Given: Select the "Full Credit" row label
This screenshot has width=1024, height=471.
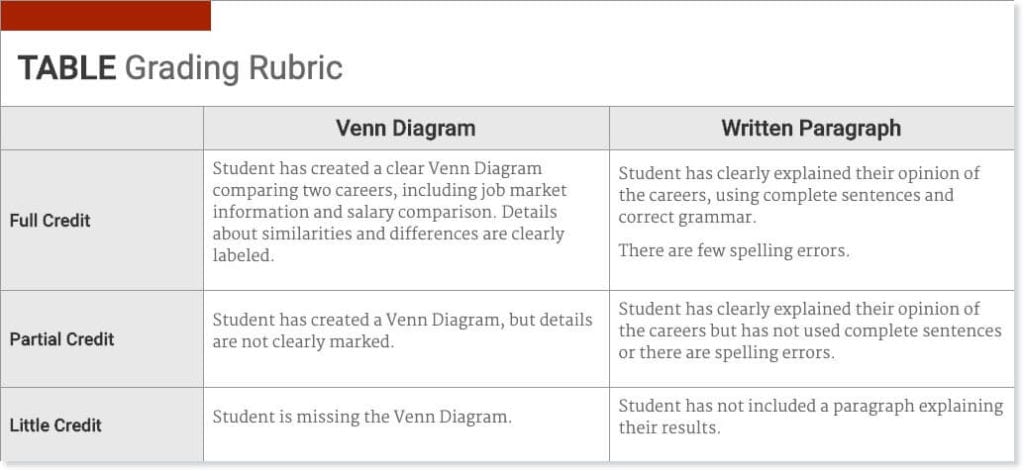Looking at the screenshot, I should click(x=50, y=220).
